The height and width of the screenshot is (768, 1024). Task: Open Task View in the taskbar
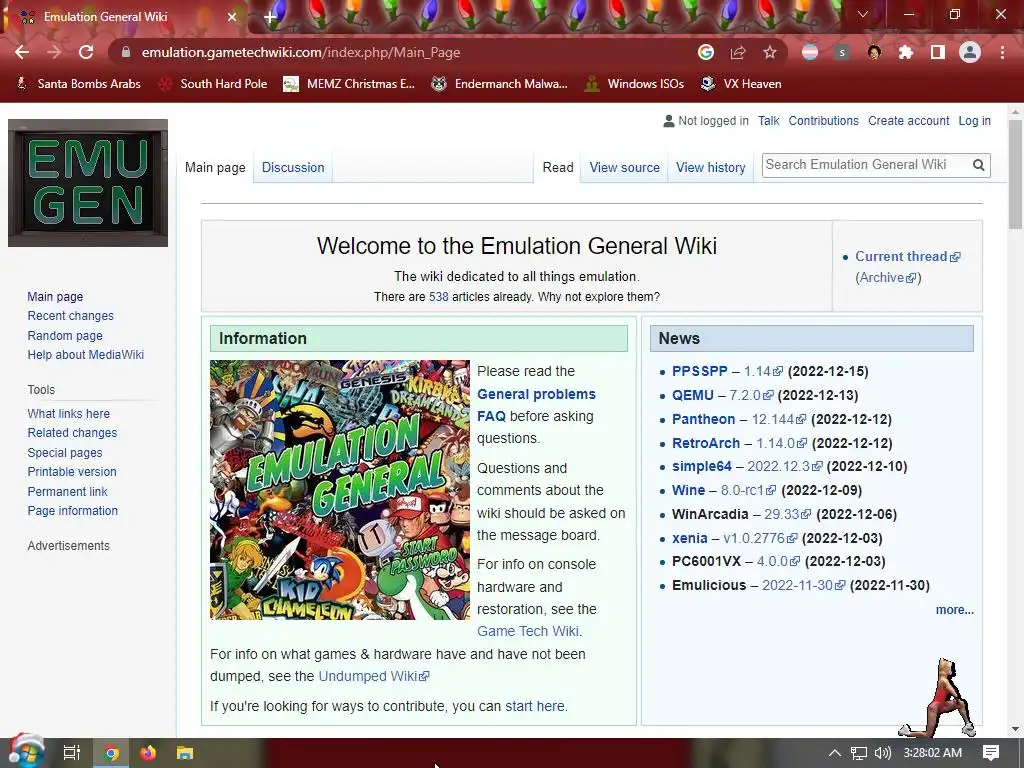(x=71, y=753)
